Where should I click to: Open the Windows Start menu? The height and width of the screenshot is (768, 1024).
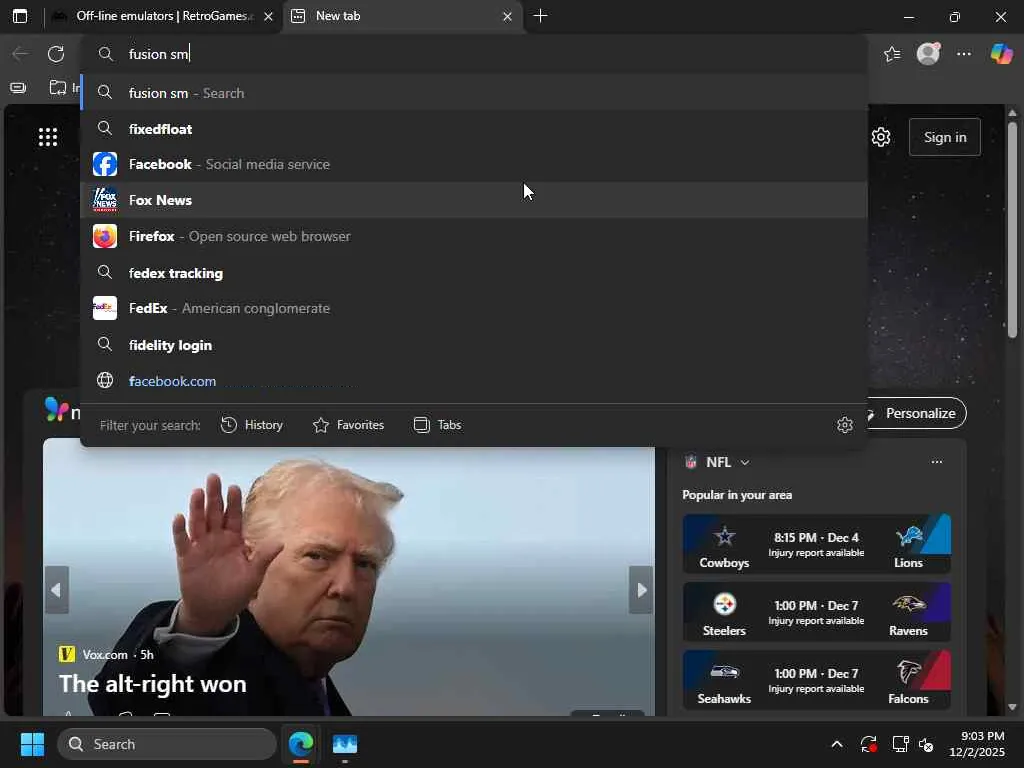pos(32,744)
